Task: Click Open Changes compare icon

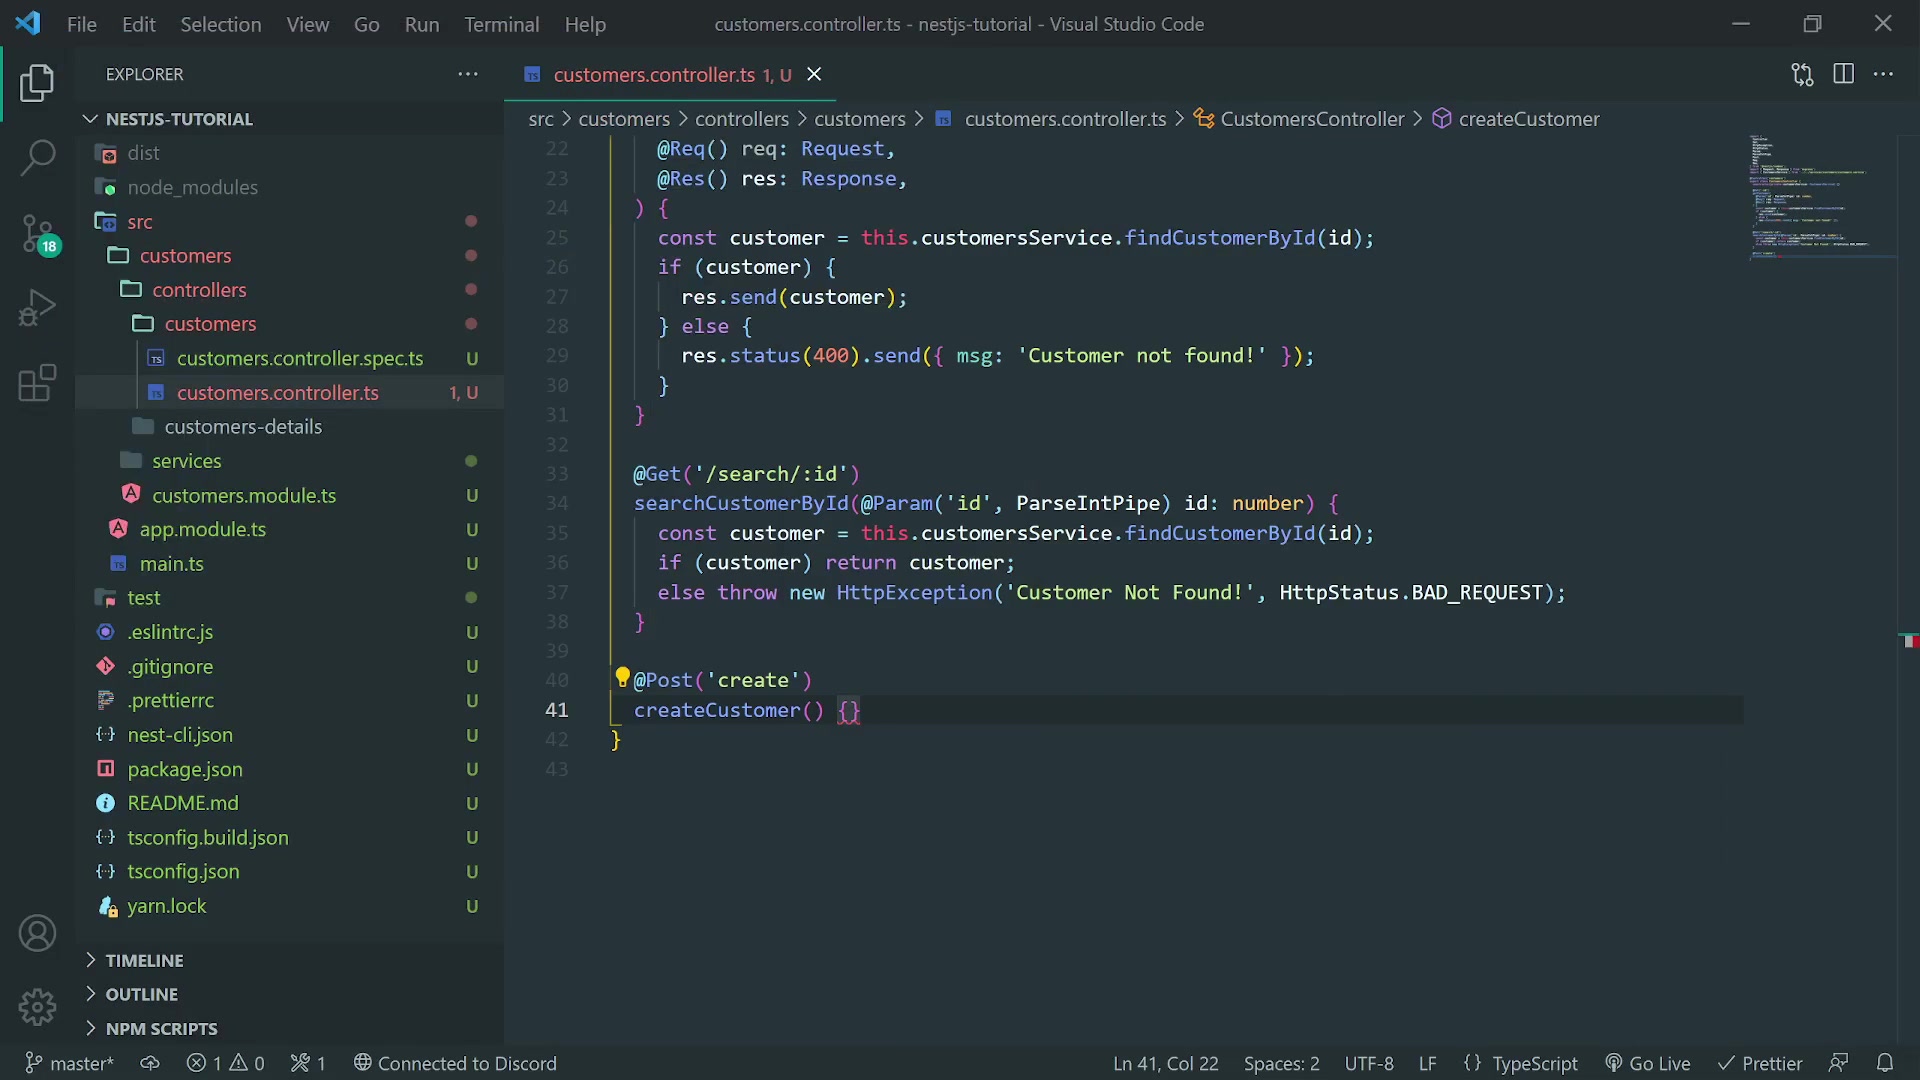Action: [x=1802, y=74]
